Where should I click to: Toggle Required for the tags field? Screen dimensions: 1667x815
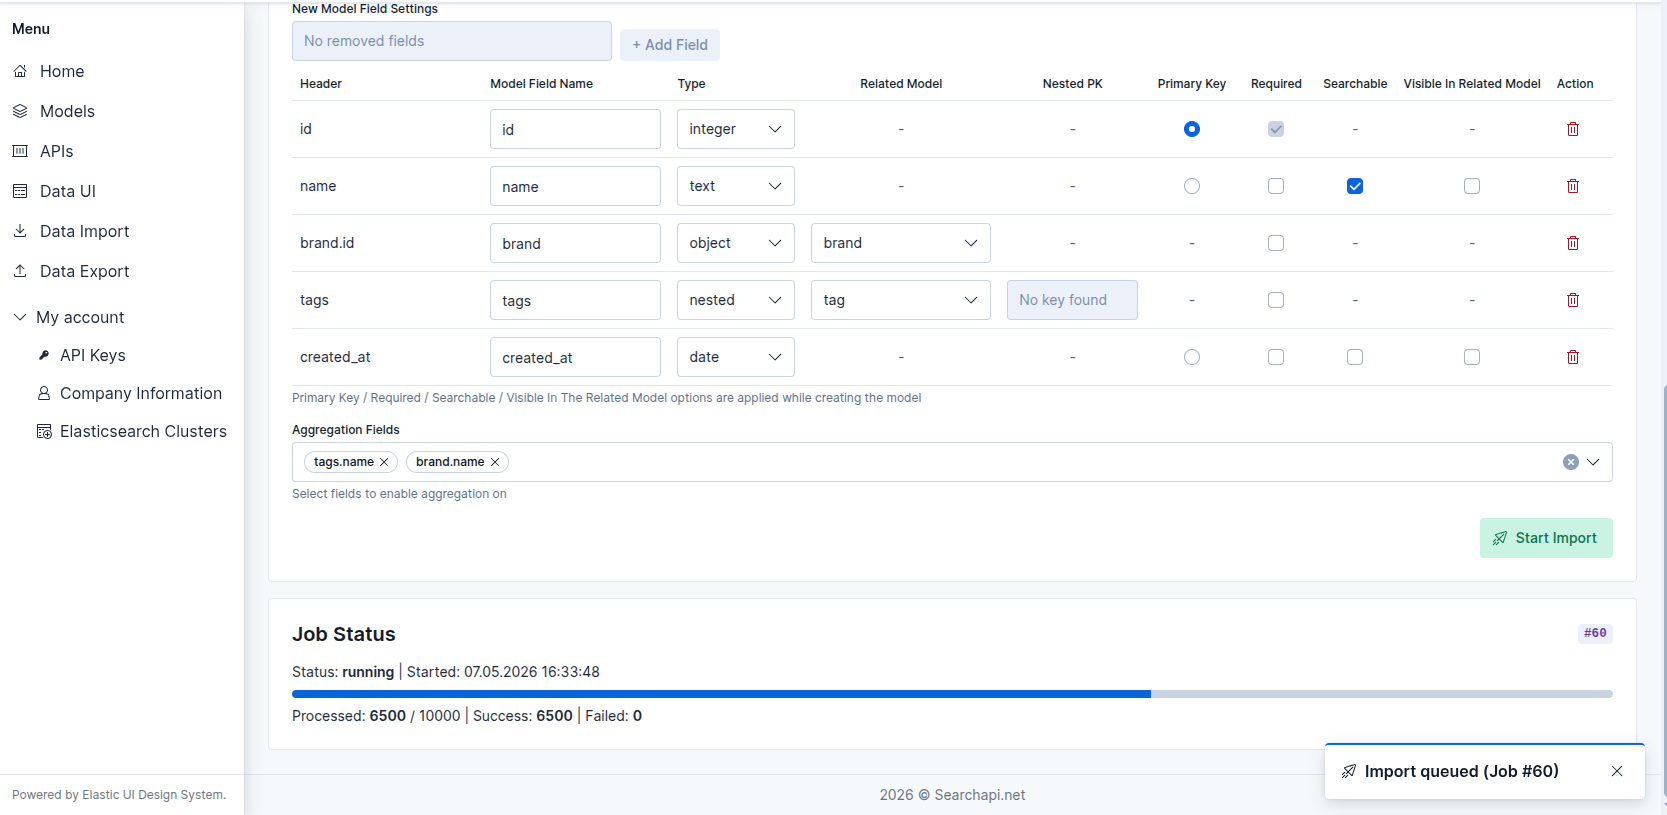[x=1276, y=300]
